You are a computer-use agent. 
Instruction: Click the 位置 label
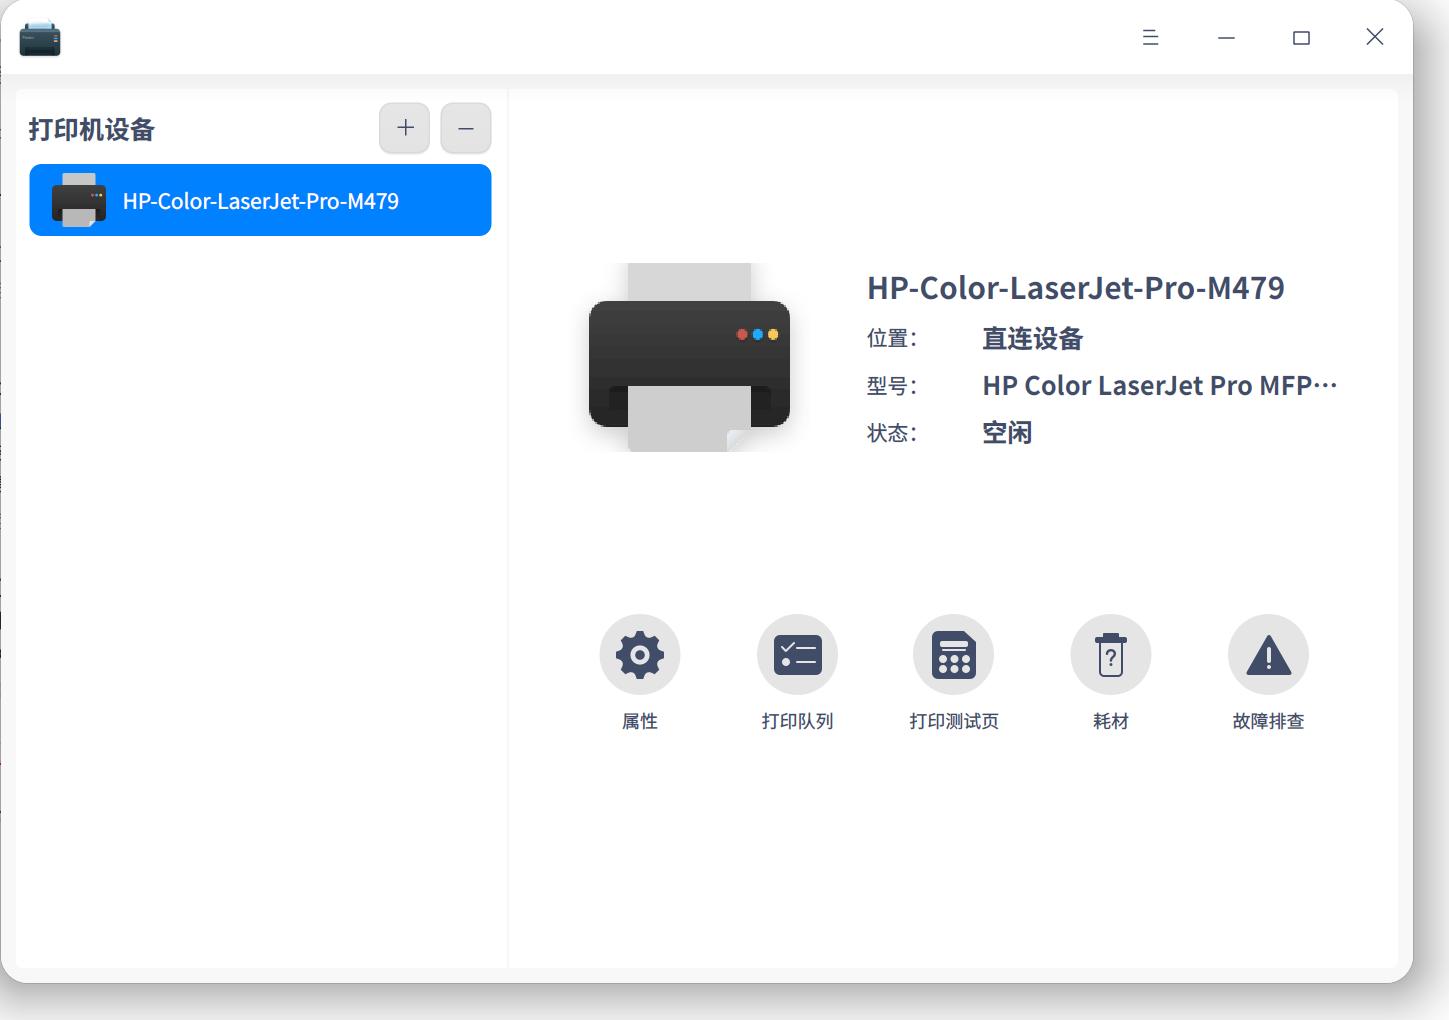[892, 339]
